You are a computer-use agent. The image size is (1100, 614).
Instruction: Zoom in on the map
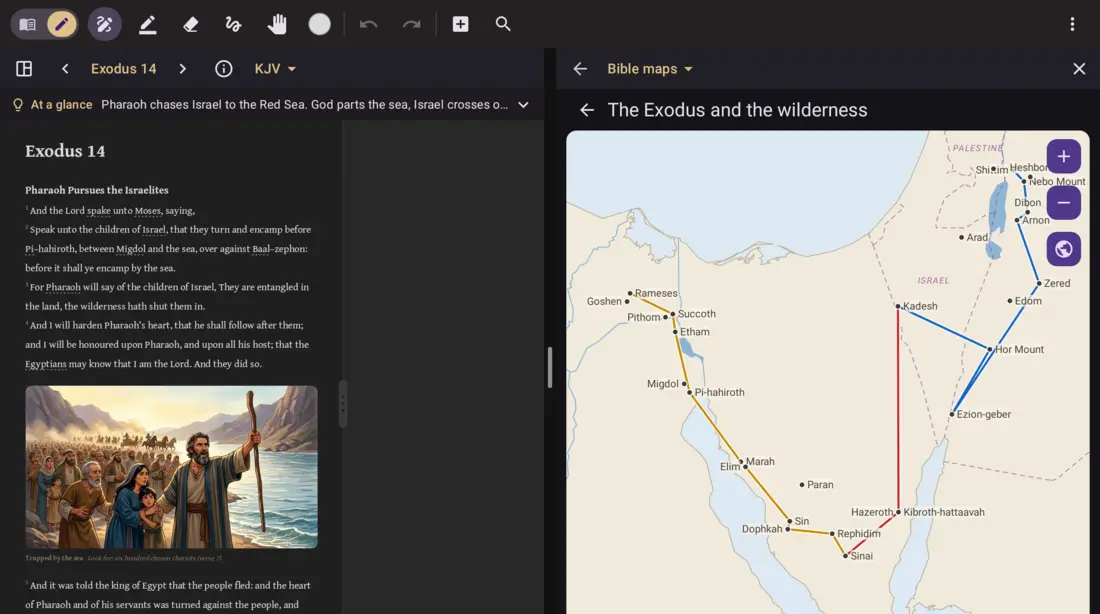pos(1064,156)
